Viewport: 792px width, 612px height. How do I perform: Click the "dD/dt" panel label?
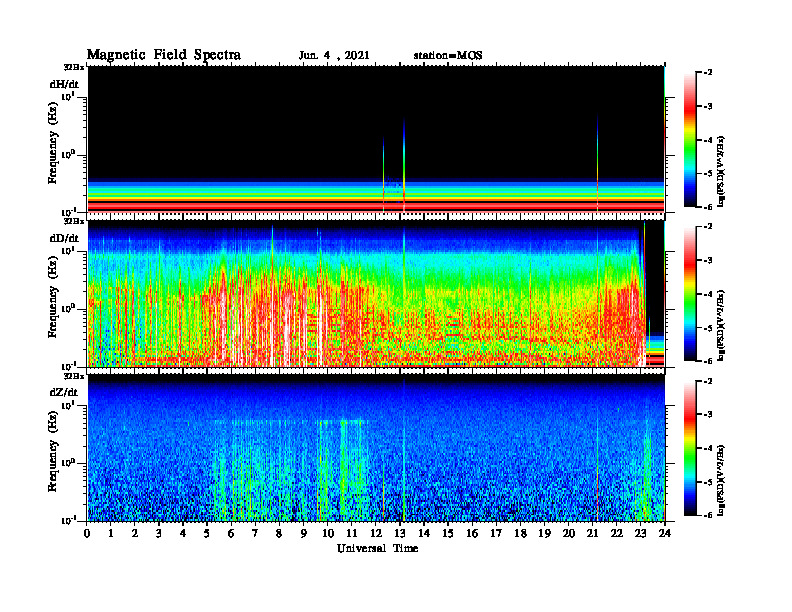pos(64,238)
